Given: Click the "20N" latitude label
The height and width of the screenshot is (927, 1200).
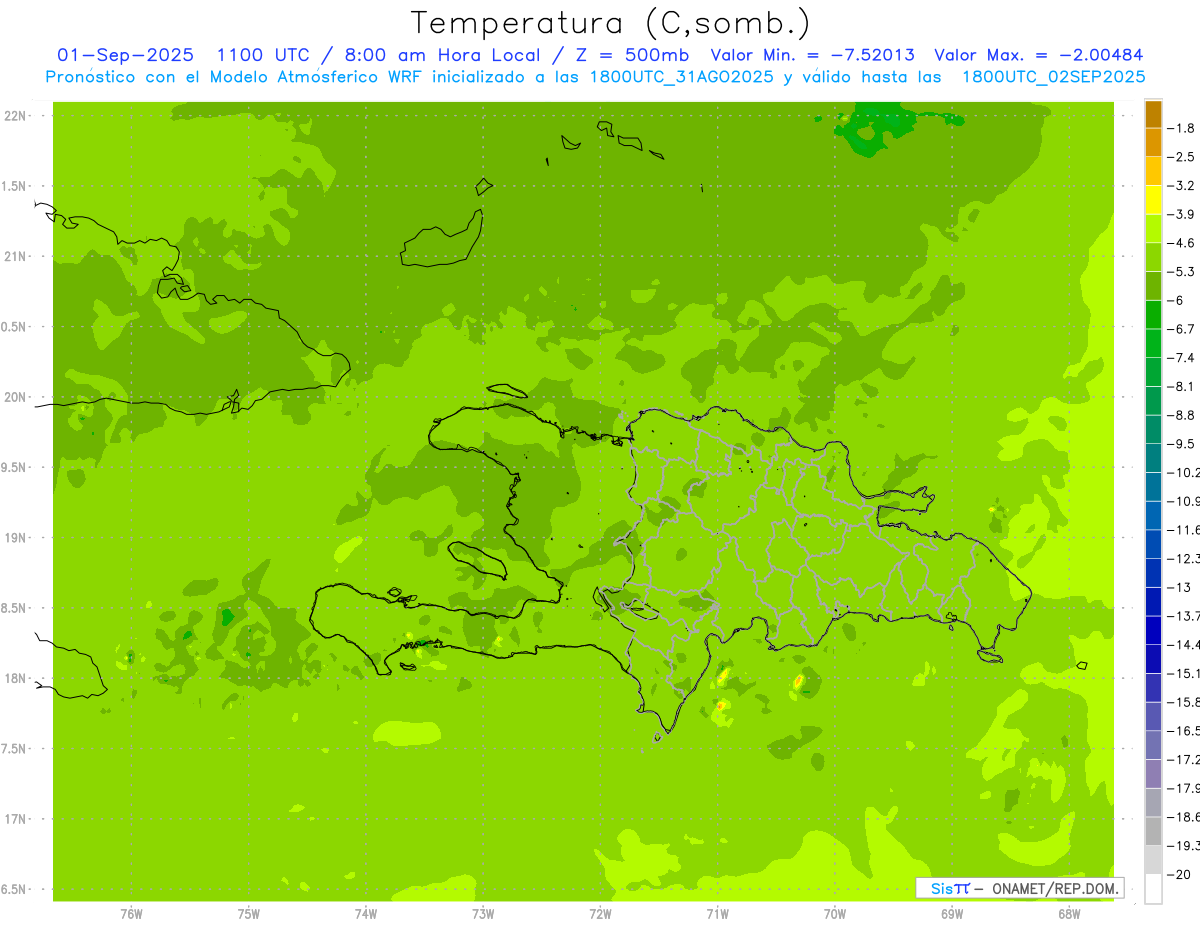Looking at the screenshot, I should [x=15, y=397].
